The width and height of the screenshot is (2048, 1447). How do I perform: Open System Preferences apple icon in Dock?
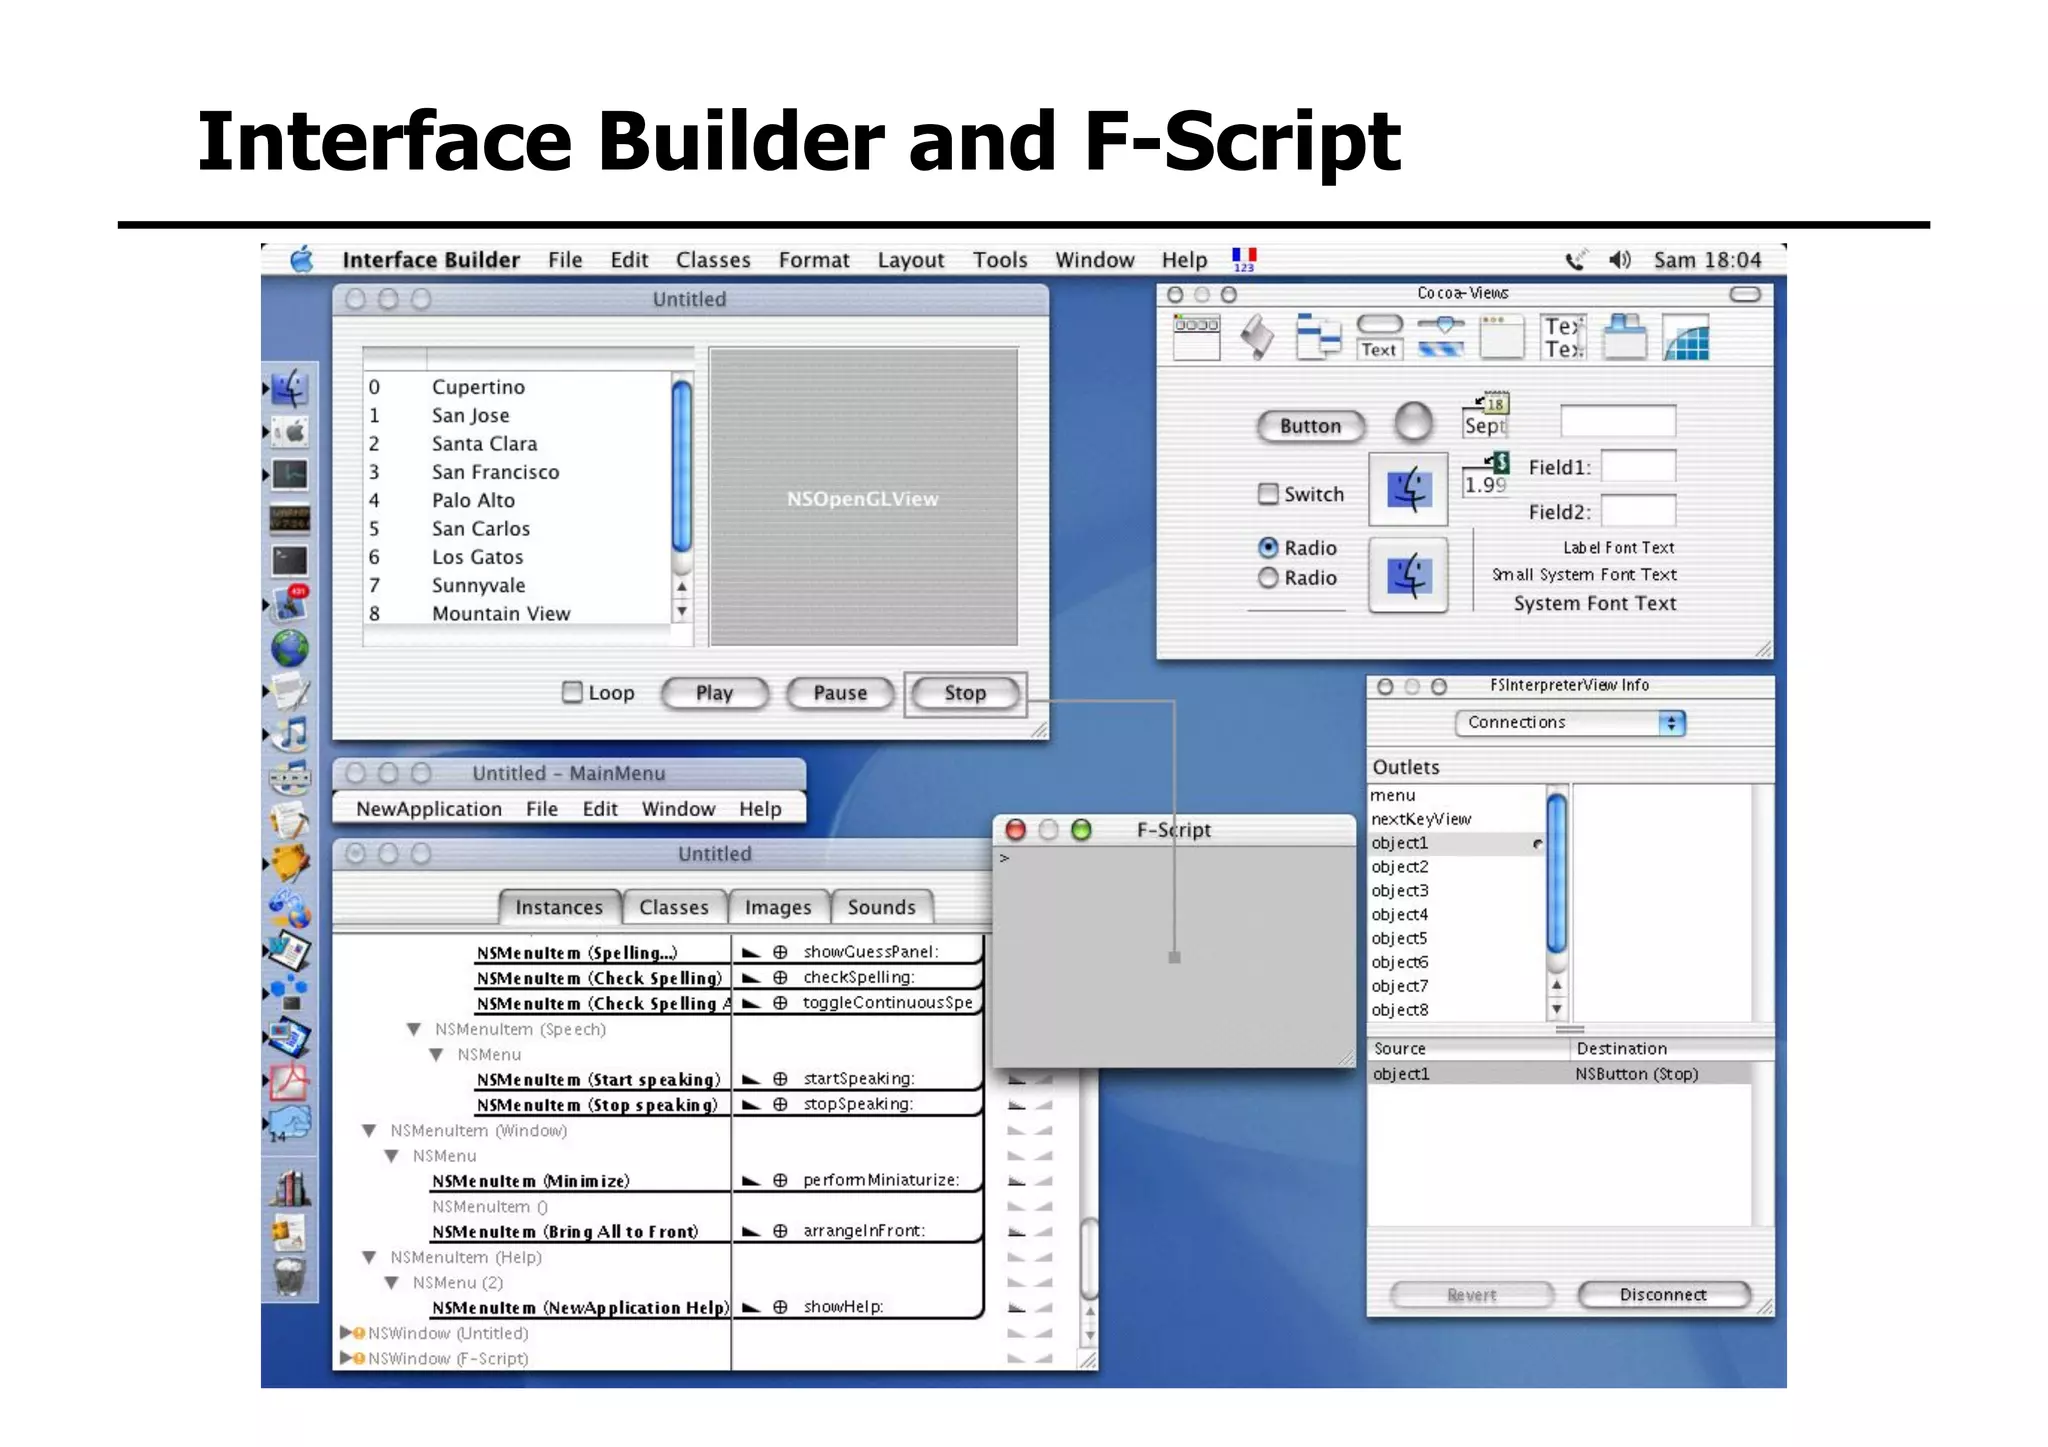tap(290, 432)
